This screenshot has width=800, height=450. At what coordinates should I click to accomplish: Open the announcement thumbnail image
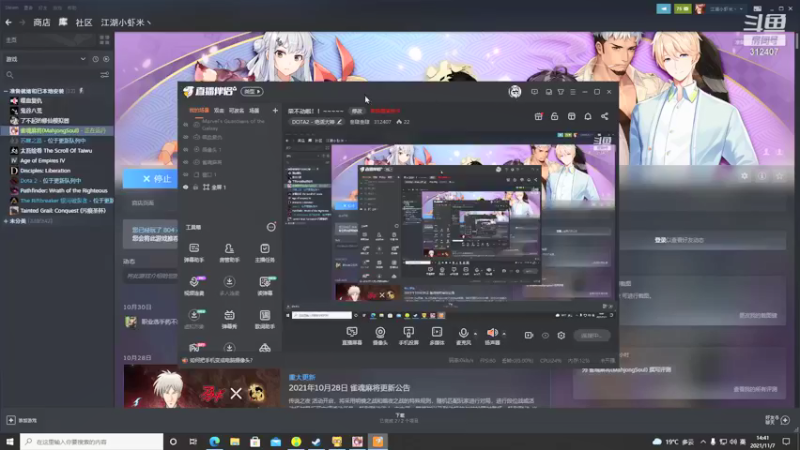[202, 388]
